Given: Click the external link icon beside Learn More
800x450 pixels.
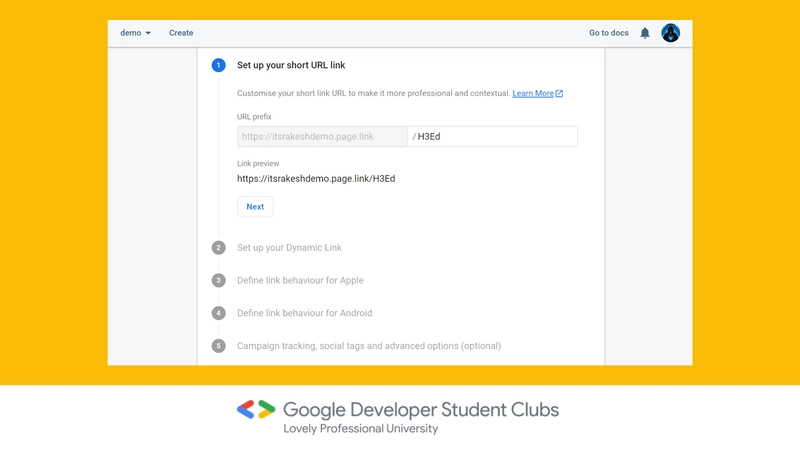Looking at the screenshot, I should coord(559,93).
